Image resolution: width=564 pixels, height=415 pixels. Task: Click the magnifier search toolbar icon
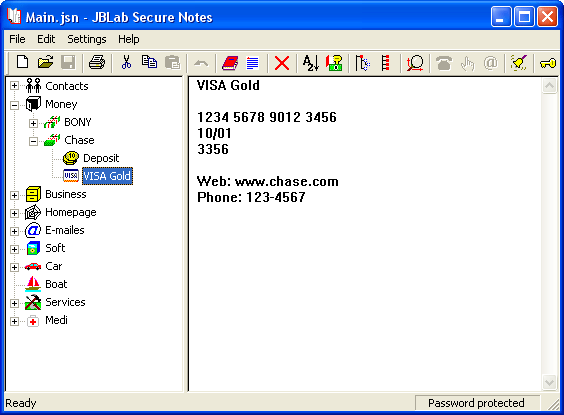pos(415,63)
